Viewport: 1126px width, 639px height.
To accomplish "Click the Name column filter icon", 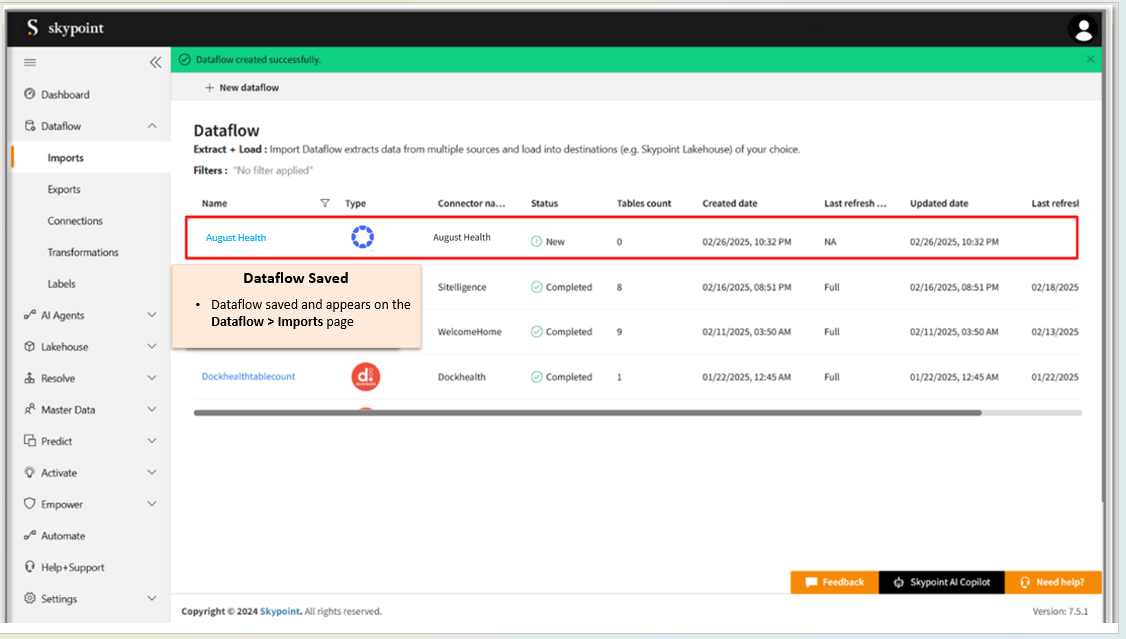I will click(x=325, y=203).
